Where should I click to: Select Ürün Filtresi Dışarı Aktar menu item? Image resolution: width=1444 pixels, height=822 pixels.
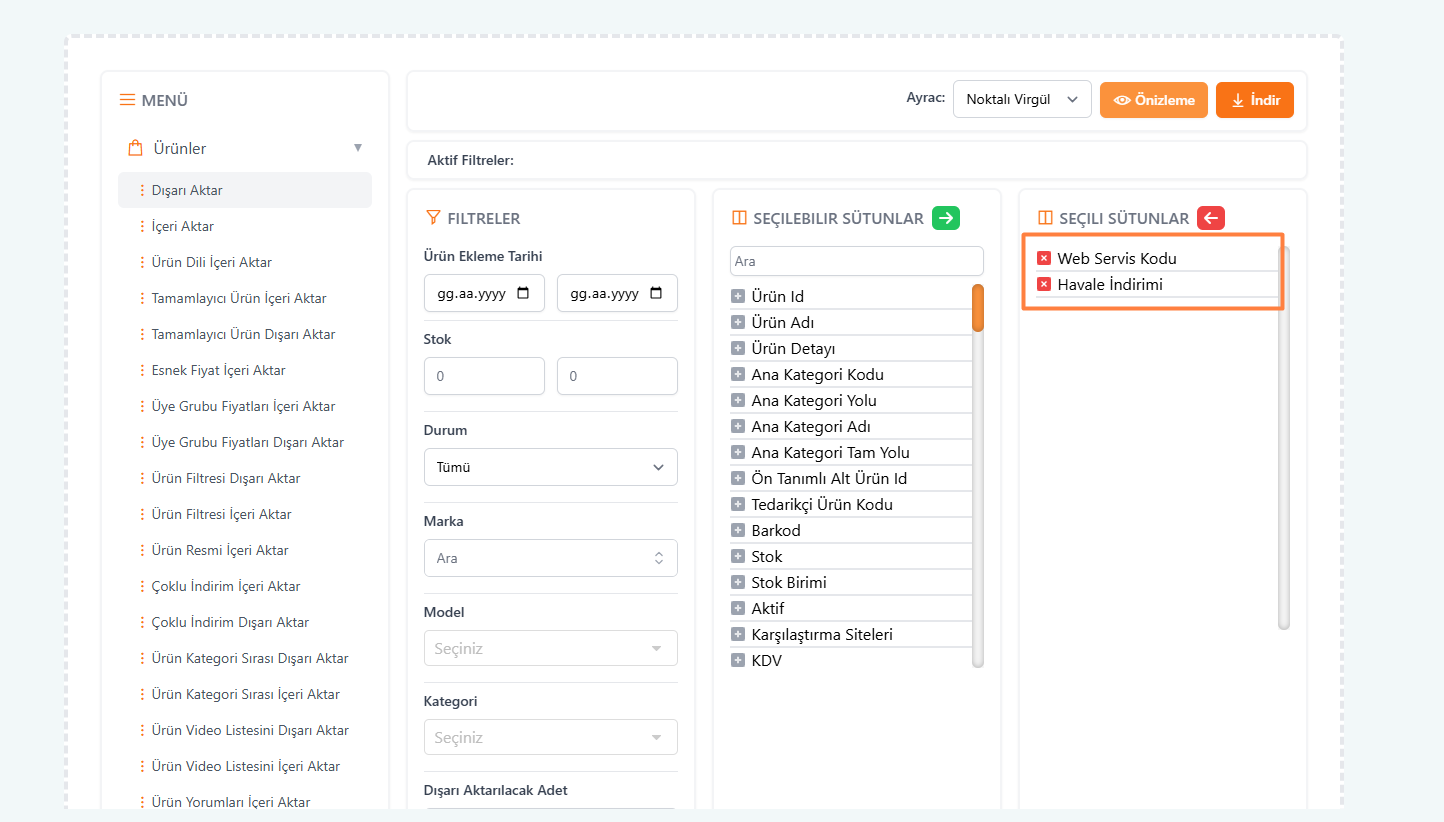(225, 478)
